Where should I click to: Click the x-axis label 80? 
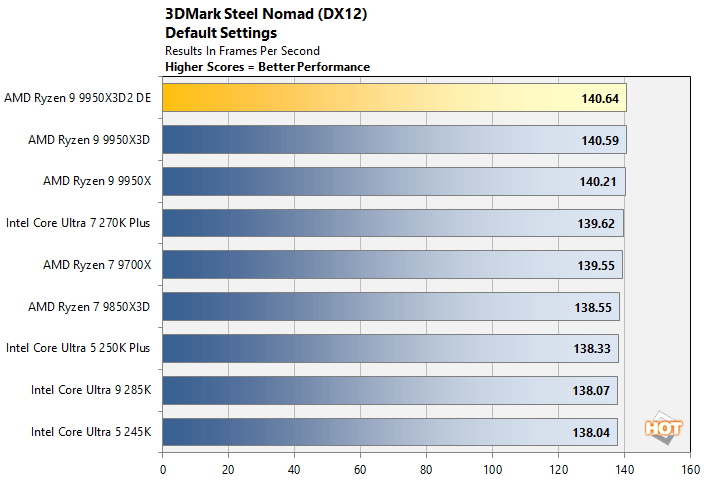426,470
